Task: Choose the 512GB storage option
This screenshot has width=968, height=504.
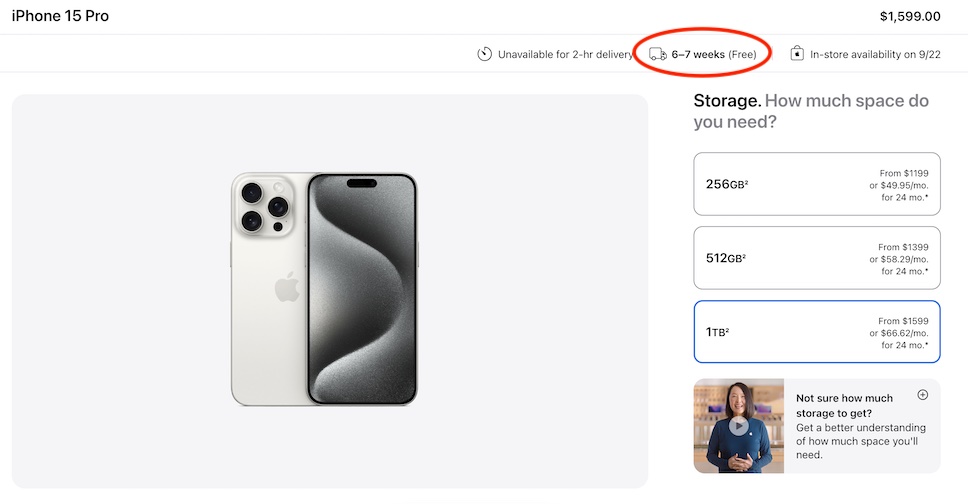Action: tap(817, 258)
